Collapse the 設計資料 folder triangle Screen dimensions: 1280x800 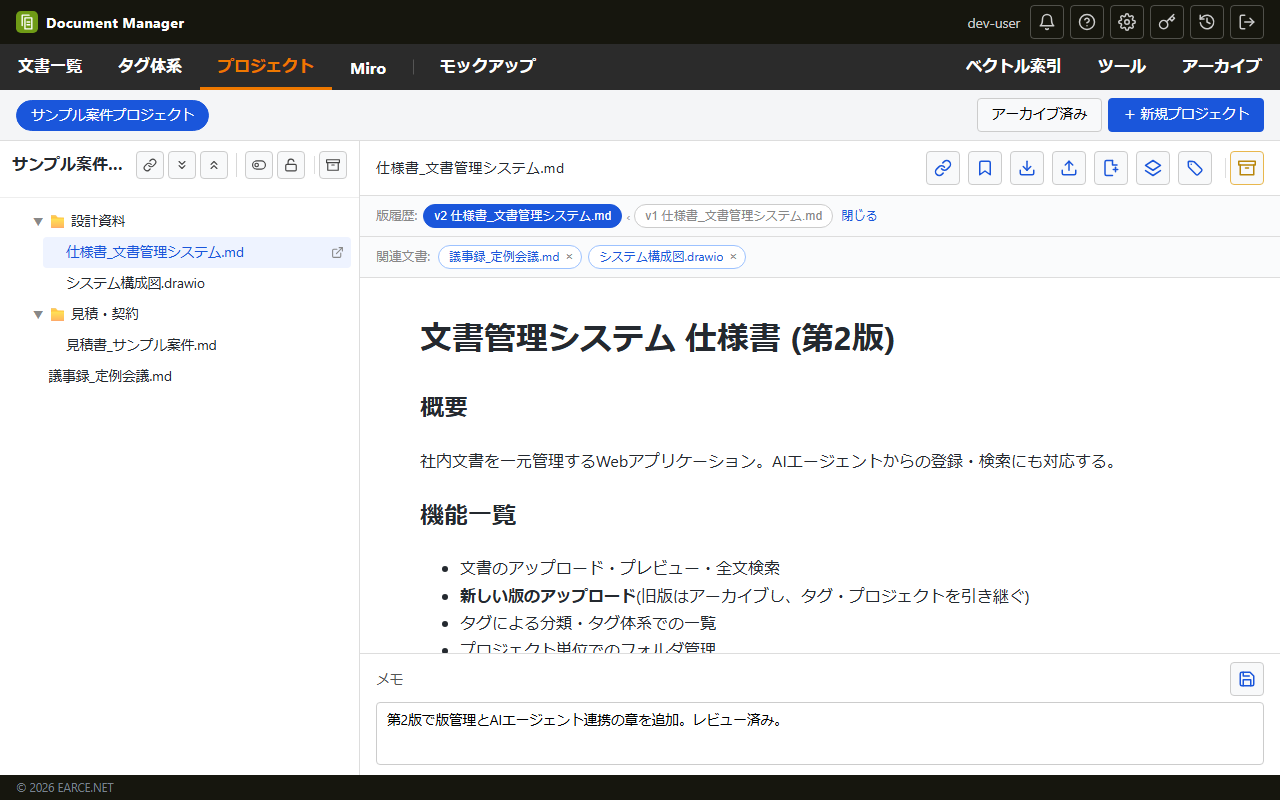pyautogui.click(x=38, y=221)
